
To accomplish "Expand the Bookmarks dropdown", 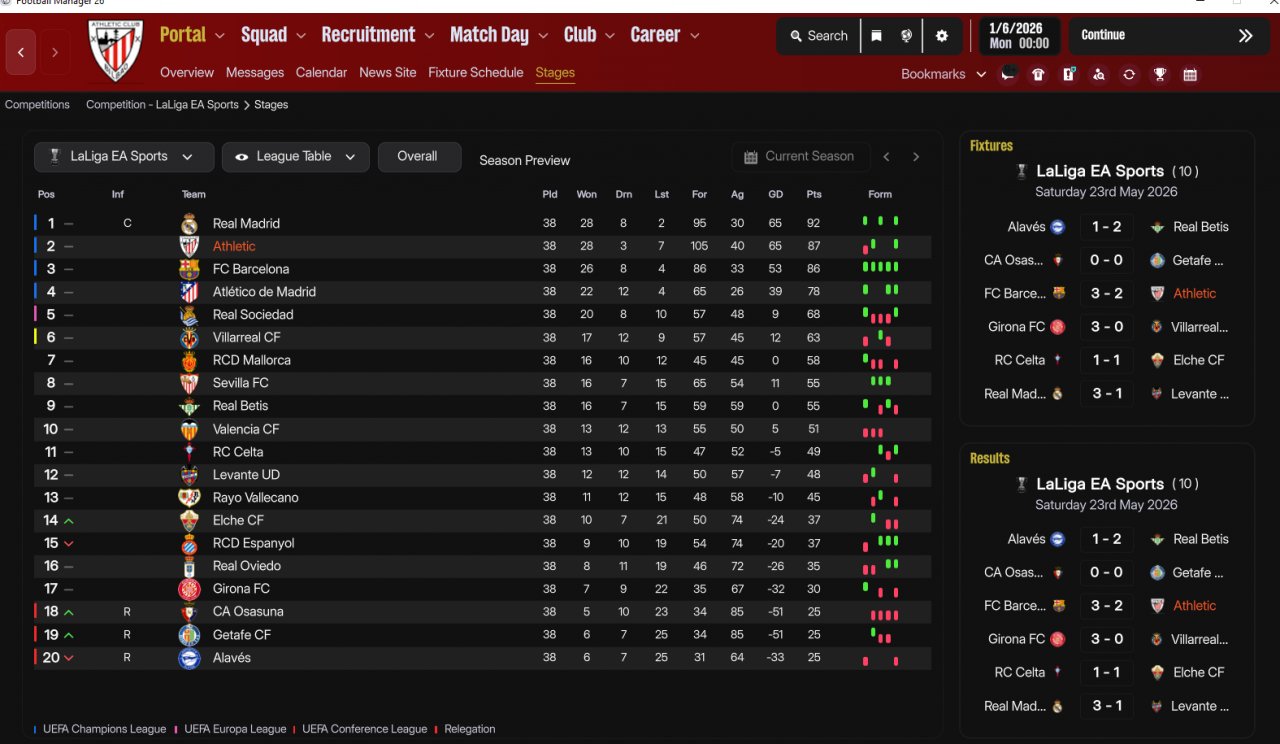I will [x=943, y=74].
